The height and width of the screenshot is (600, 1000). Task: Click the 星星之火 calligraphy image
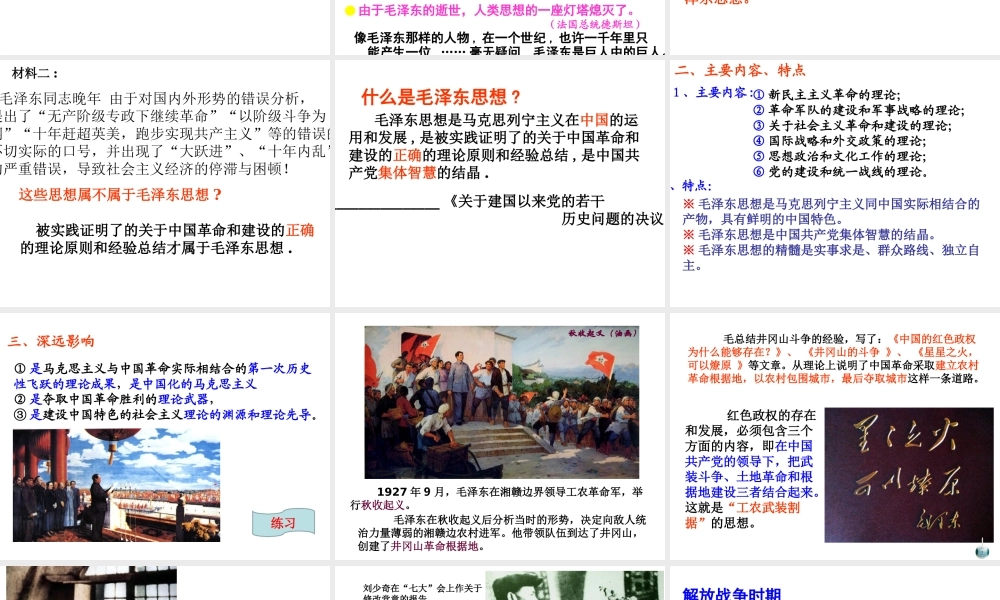908,475
